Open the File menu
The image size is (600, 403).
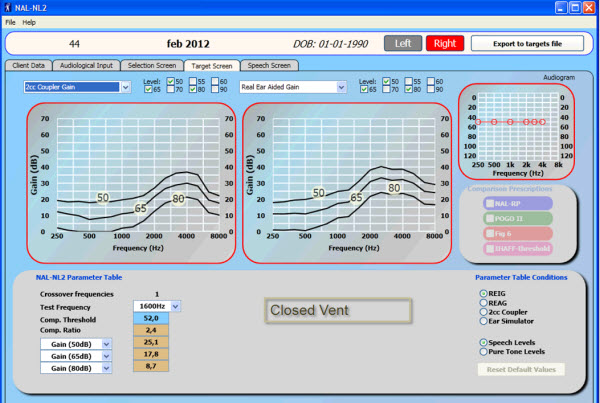[10, 23]
